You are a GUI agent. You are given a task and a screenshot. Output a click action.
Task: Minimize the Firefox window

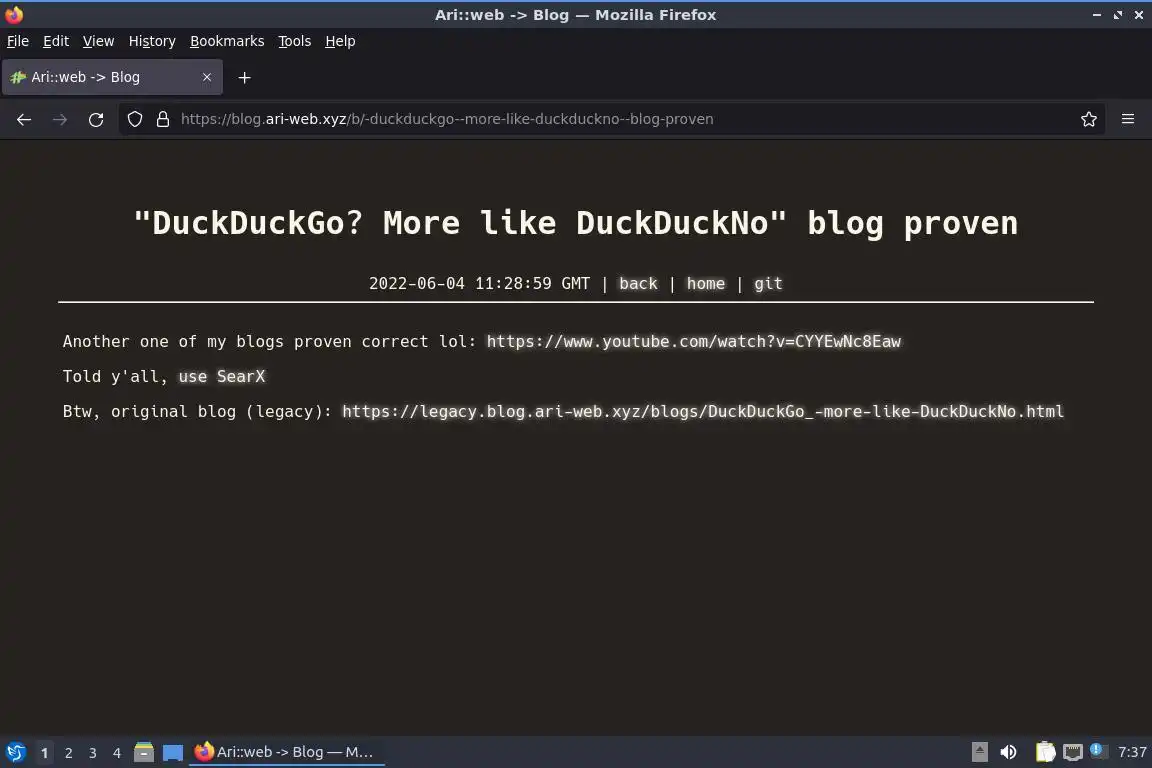point(1097,15)
